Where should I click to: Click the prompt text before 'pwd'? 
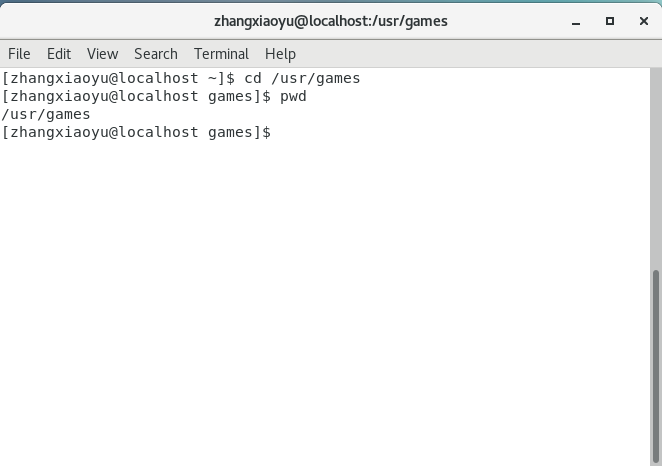(135, 96)
